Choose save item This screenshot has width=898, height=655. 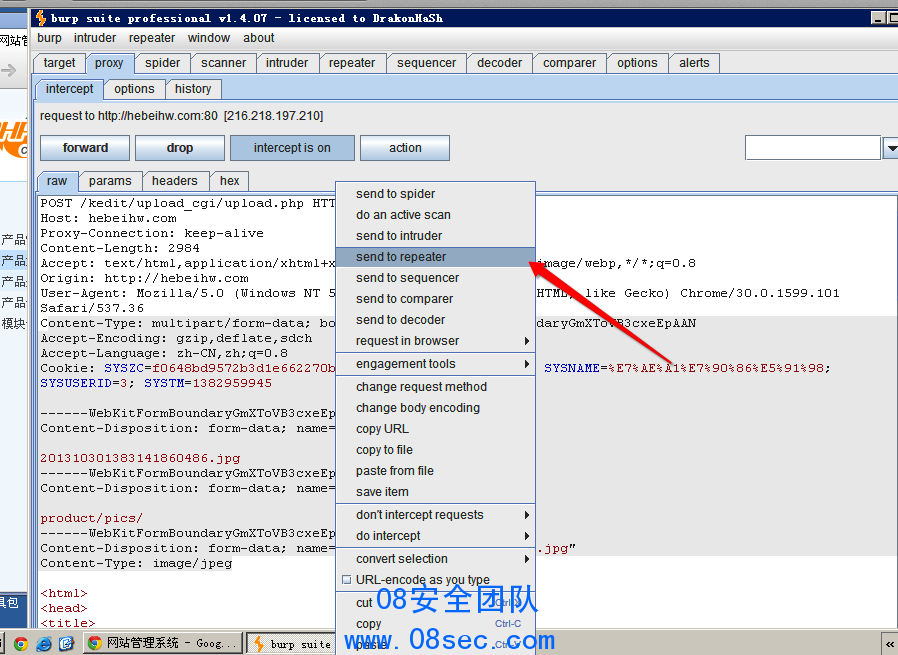click(x=435, y=492)
